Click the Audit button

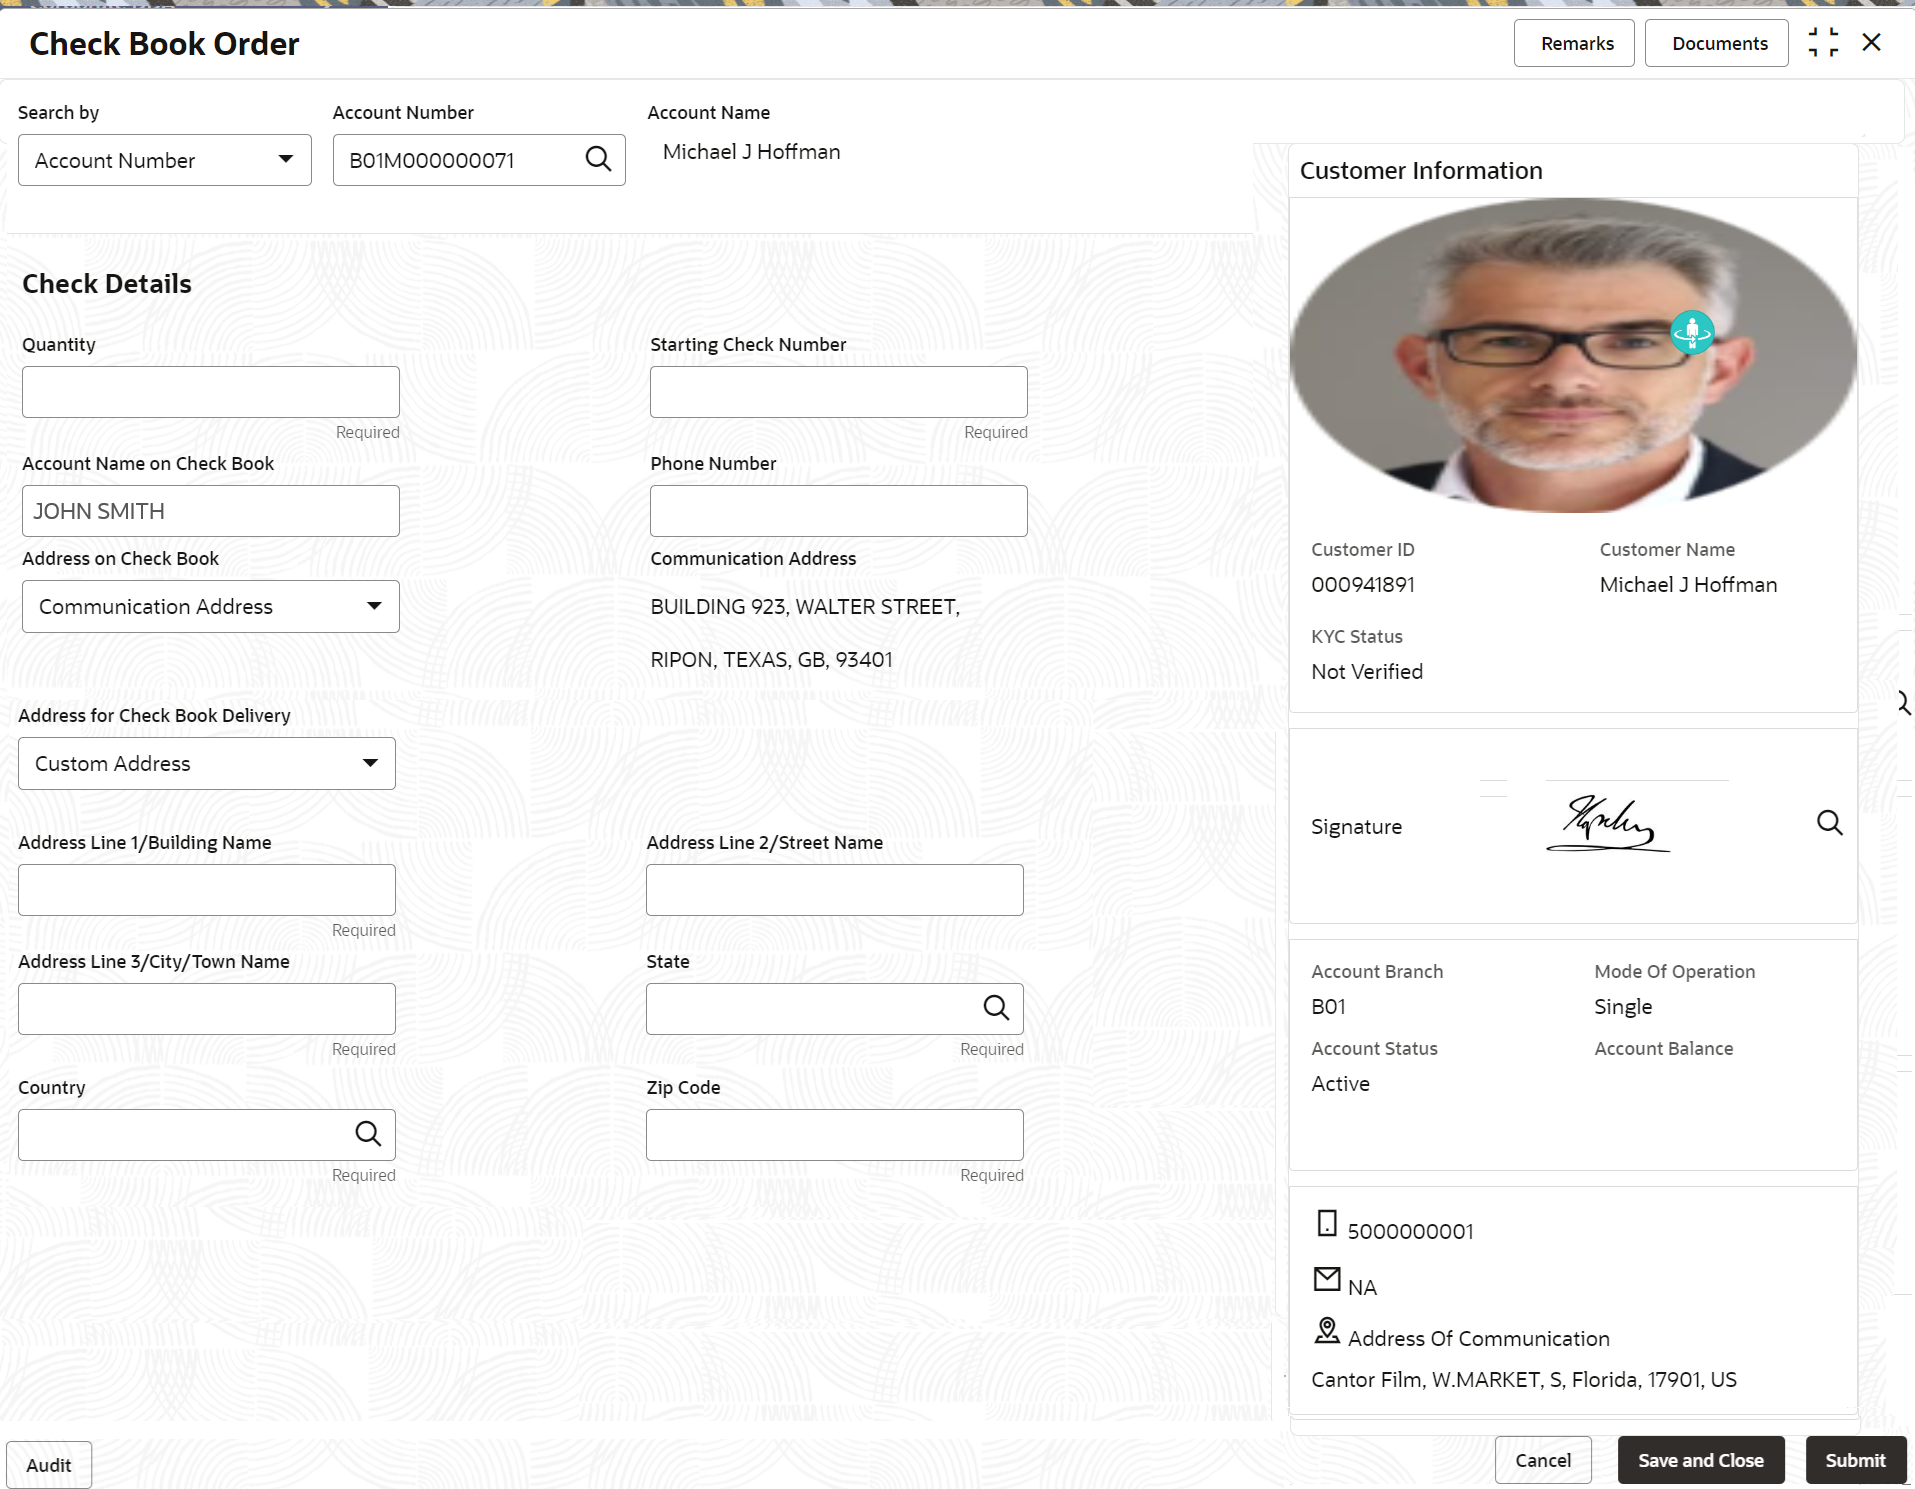[x=49, y=1465]
